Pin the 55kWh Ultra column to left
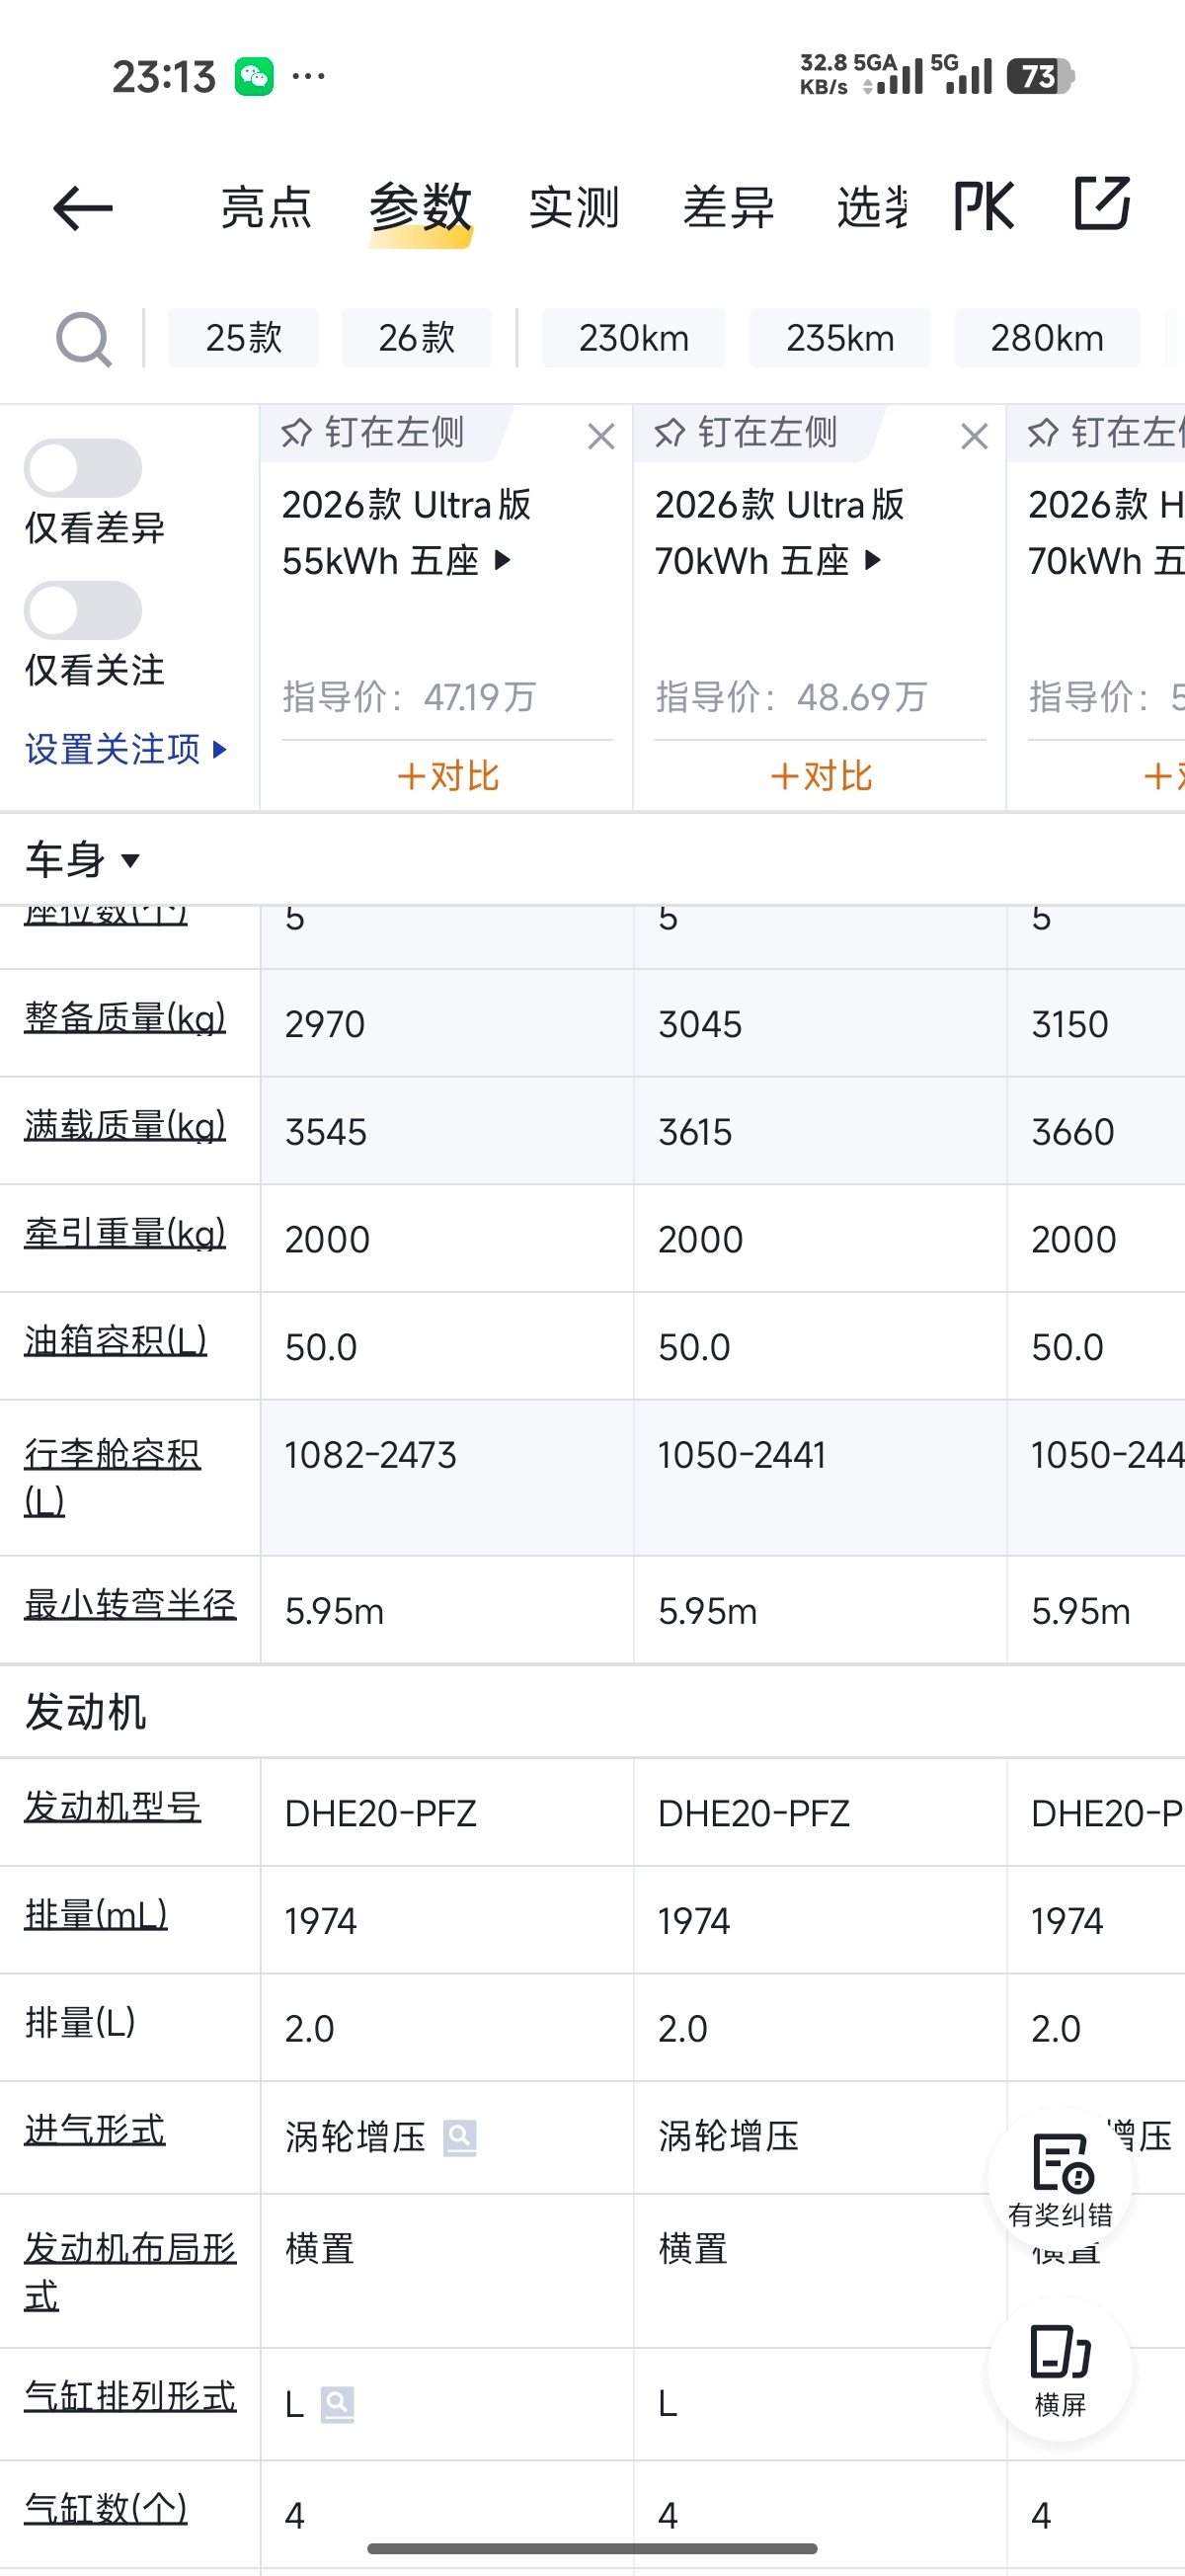 tap(374, 433)
